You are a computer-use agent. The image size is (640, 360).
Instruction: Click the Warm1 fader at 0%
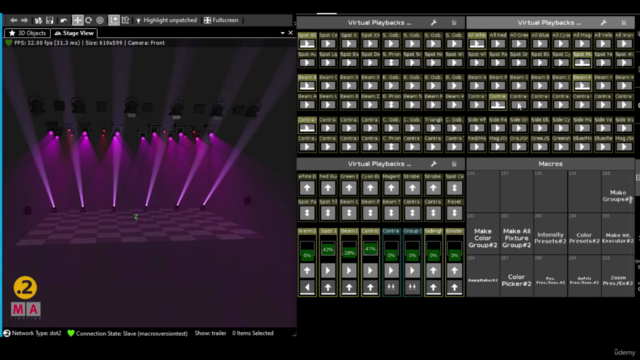point(307,248)
